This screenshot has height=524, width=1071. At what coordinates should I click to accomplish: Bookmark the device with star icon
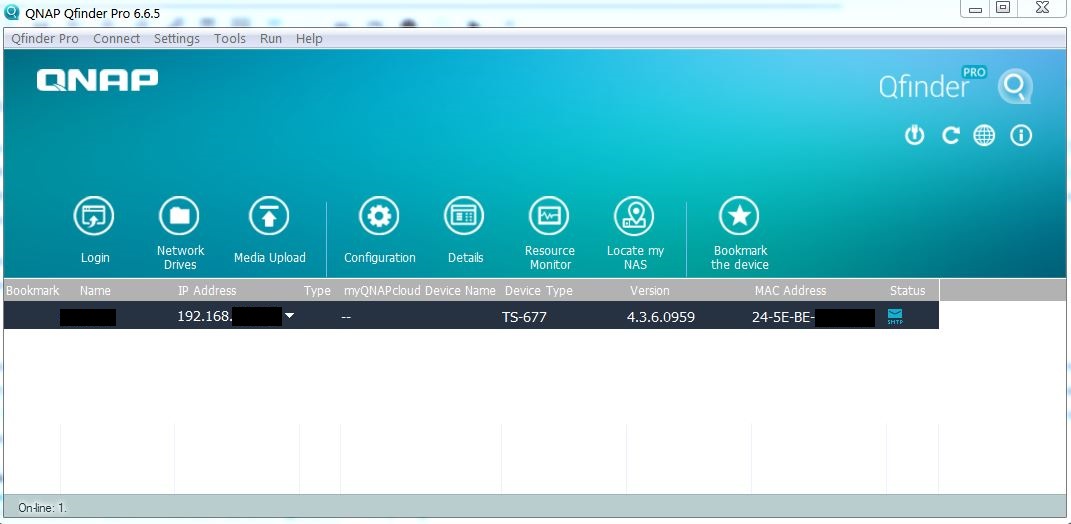click(740, 216)
